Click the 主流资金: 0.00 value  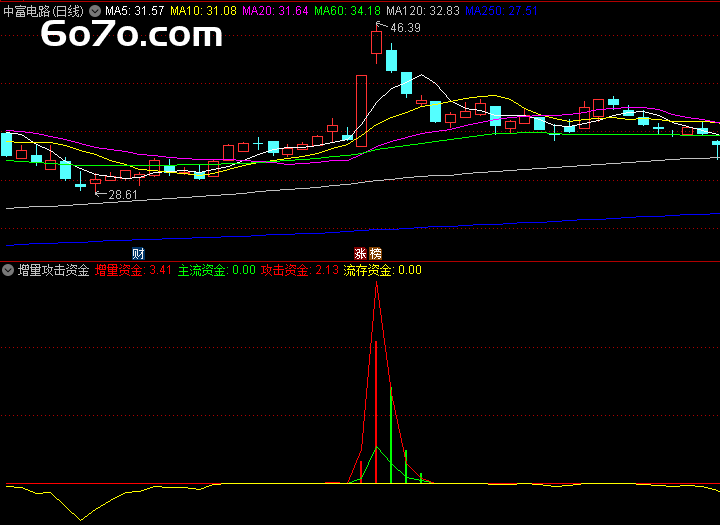(217, 270)
